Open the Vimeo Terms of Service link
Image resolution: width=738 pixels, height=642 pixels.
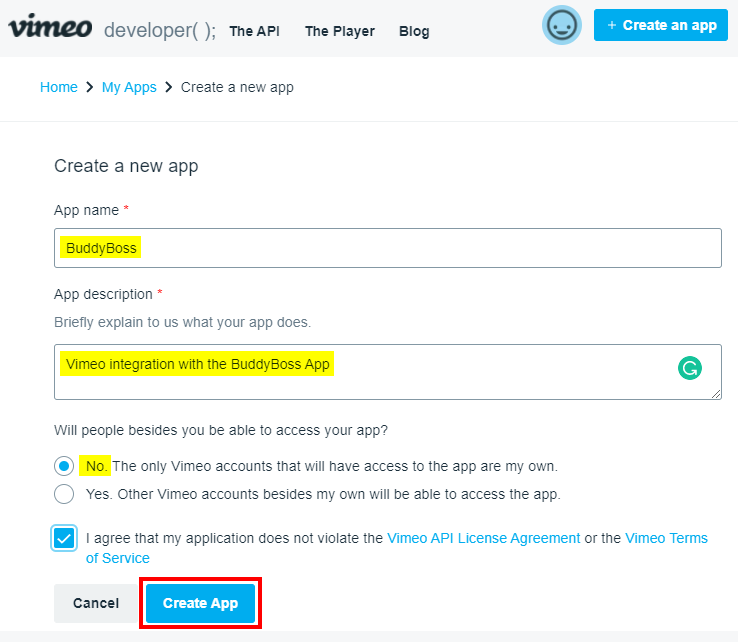point(666,538)
